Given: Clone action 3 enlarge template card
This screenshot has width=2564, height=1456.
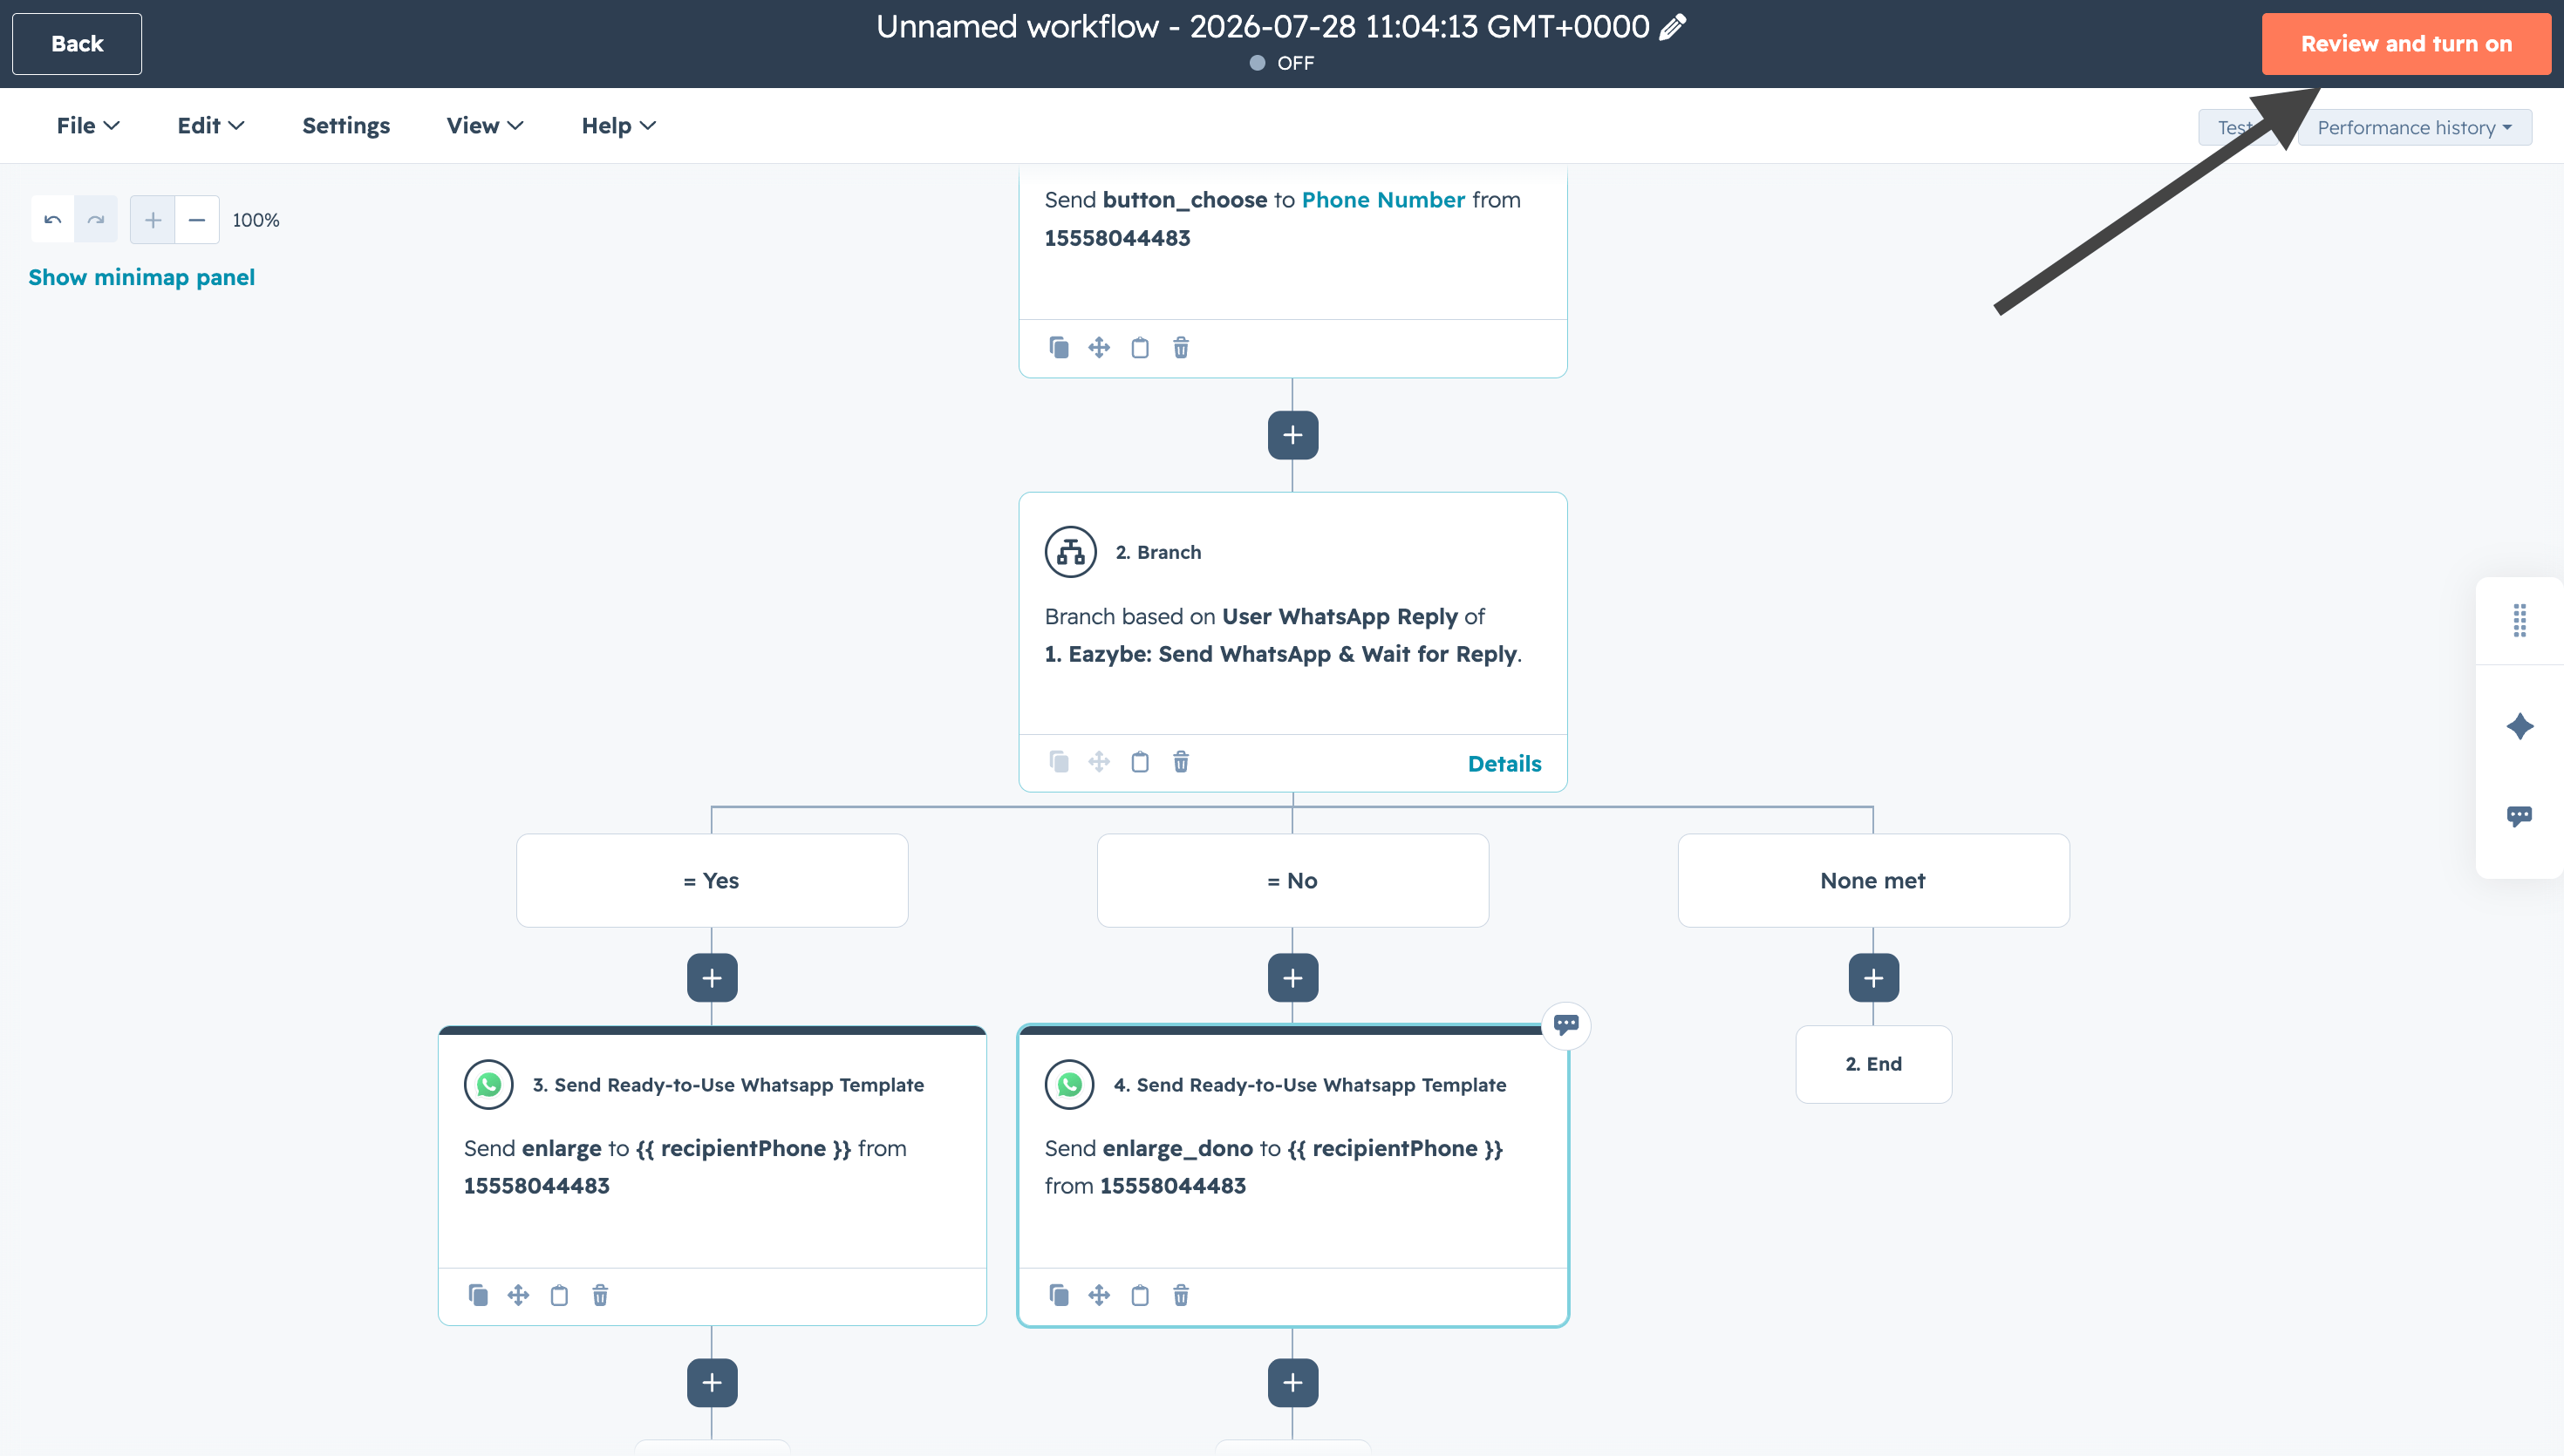Looking at the screenshot, I should (478, 1296).
